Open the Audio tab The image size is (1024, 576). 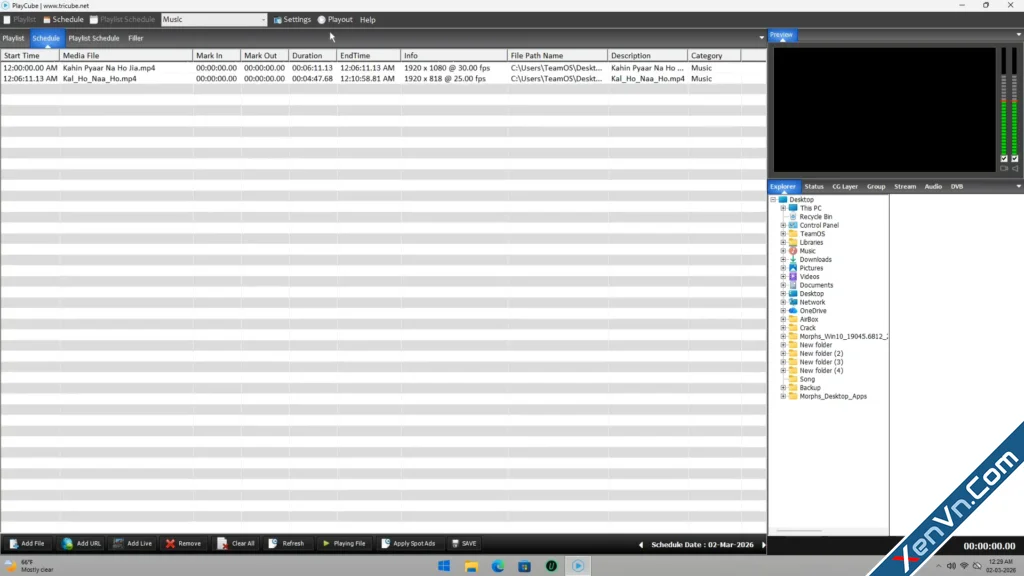click(x=933, y=187)
